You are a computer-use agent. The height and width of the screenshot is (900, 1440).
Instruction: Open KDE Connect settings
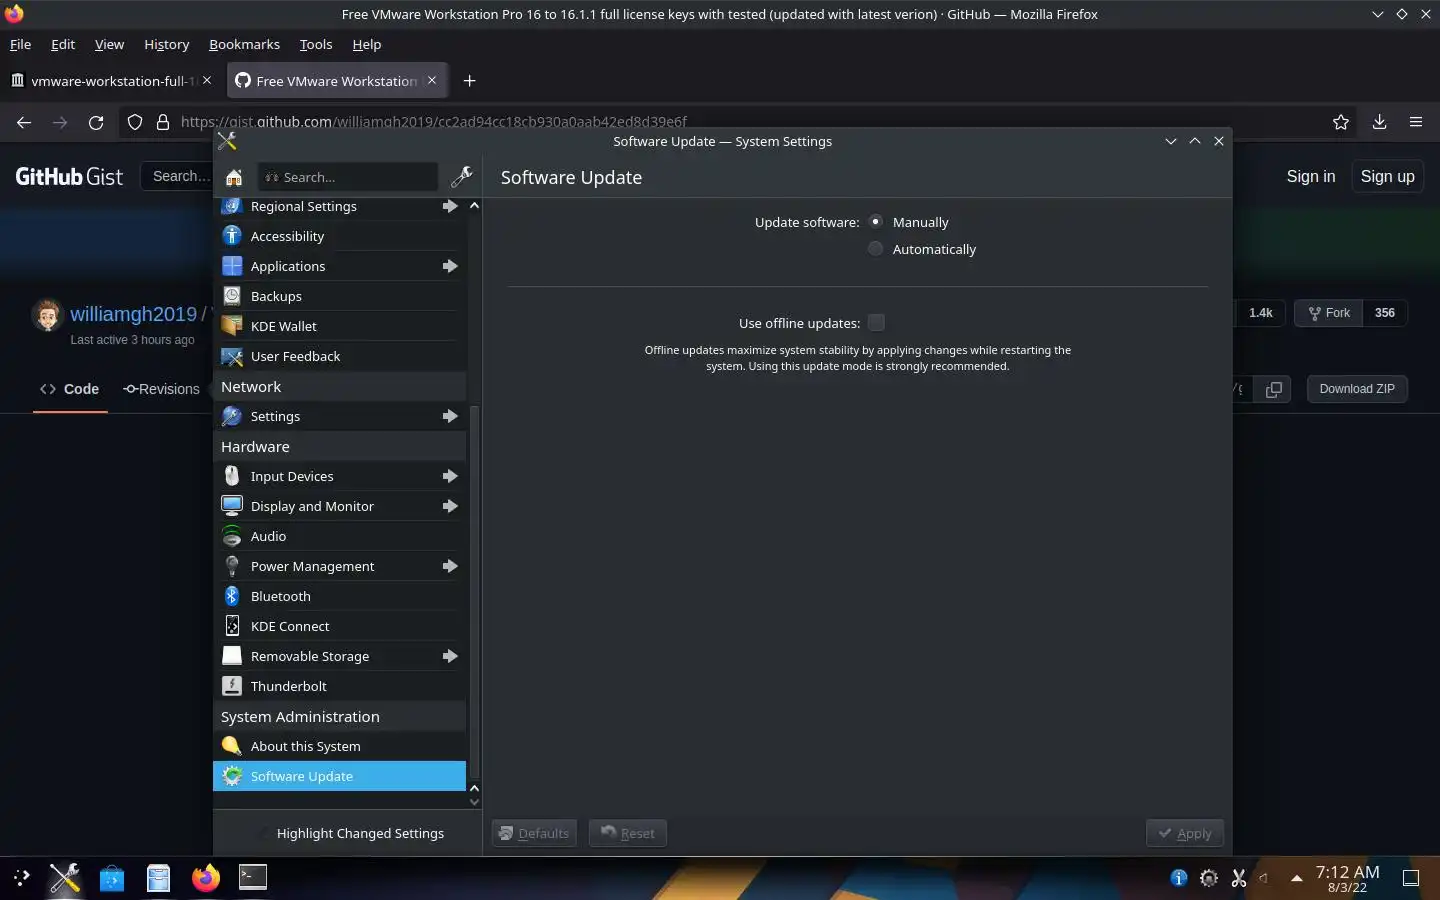[x=339, y=626]
